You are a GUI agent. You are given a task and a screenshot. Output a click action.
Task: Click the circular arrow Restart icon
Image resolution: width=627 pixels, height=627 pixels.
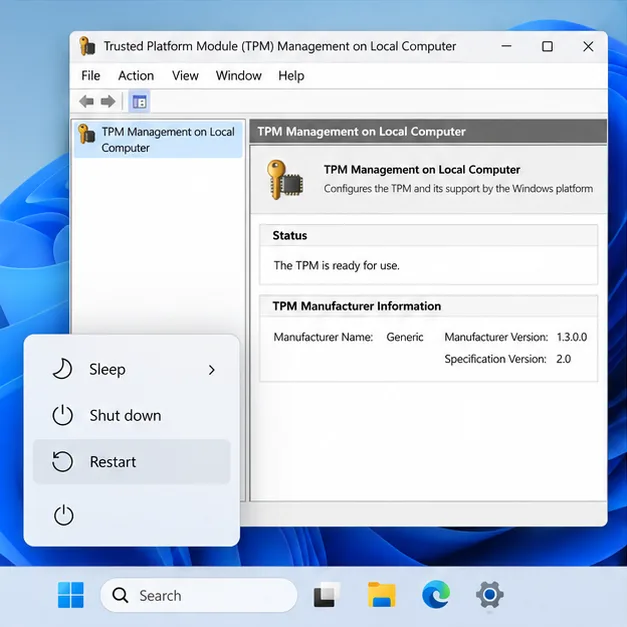[x=63, y=461]
